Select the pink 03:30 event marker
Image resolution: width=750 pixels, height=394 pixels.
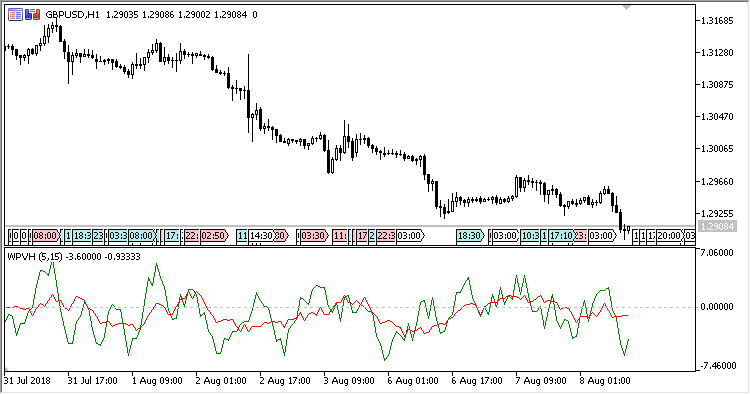314,236
